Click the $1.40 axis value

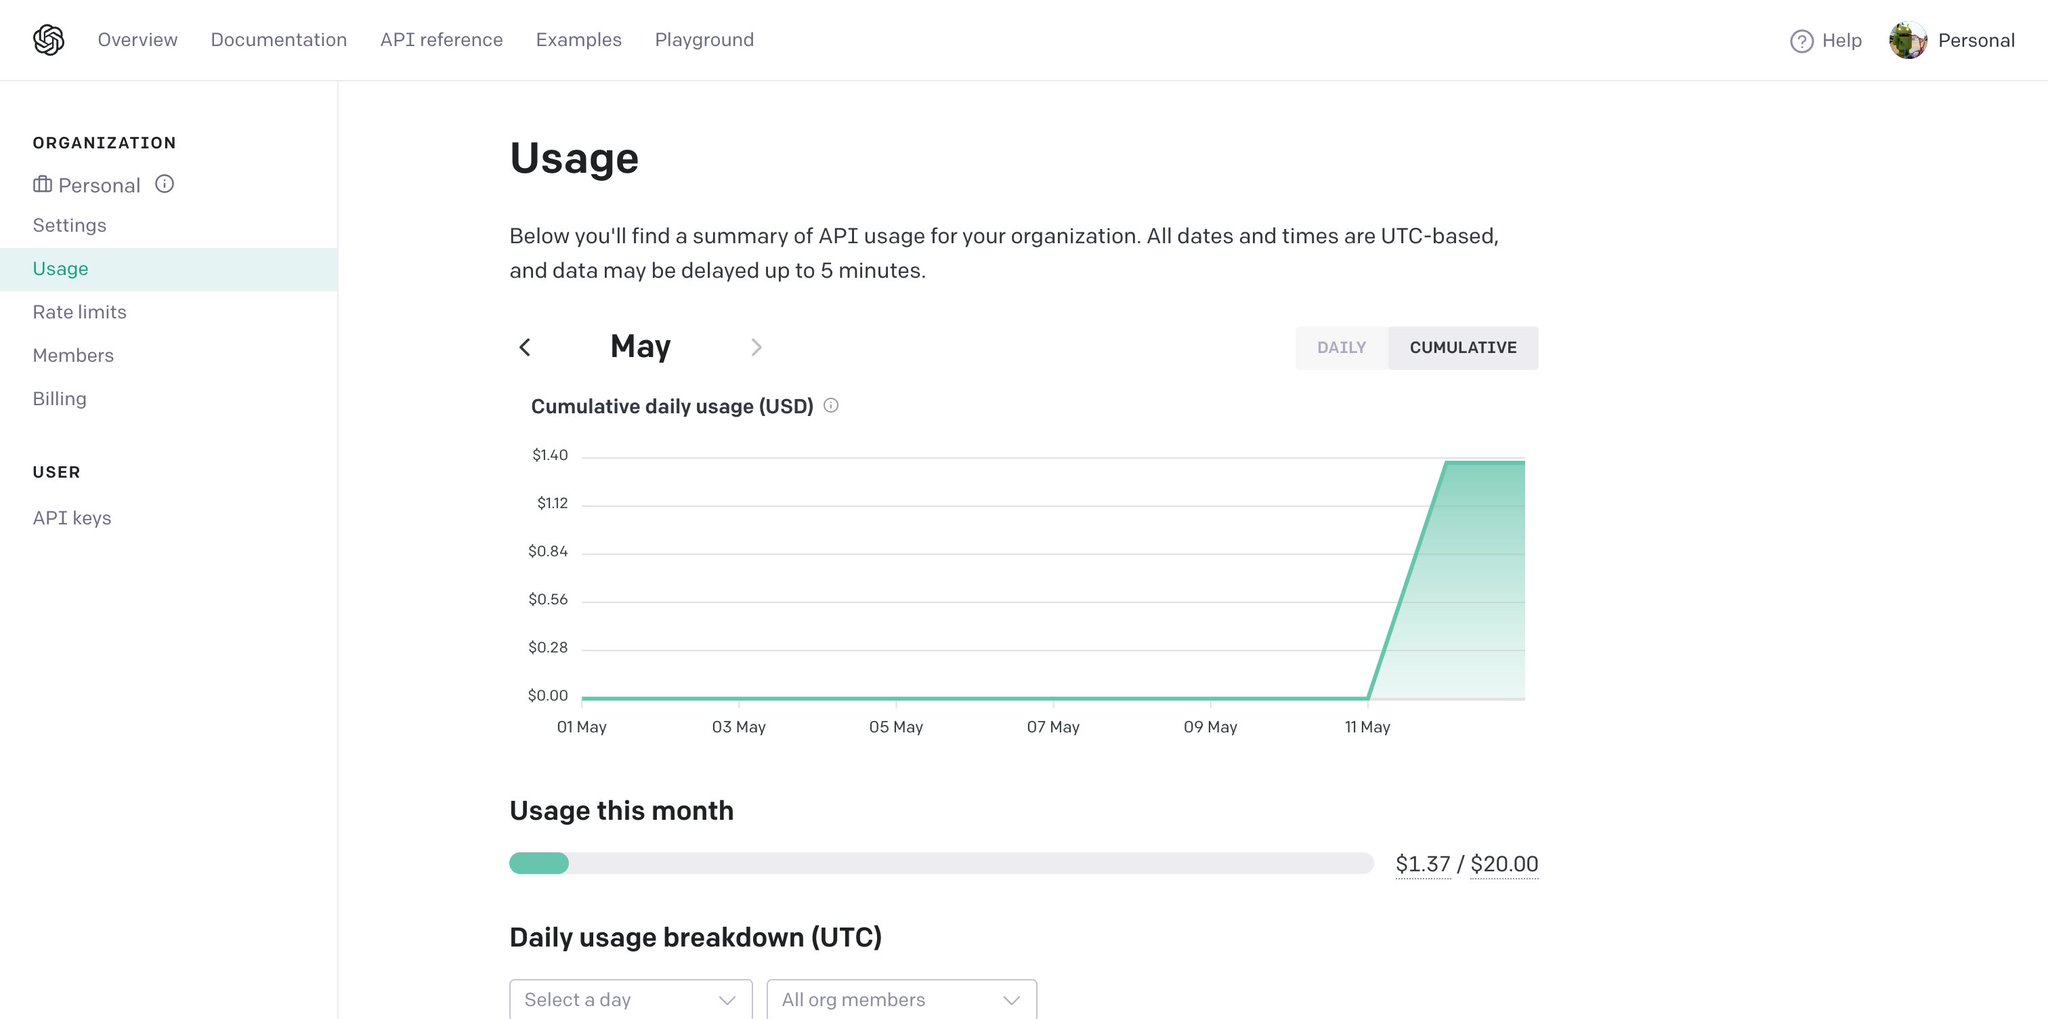[x=550, y=455]
